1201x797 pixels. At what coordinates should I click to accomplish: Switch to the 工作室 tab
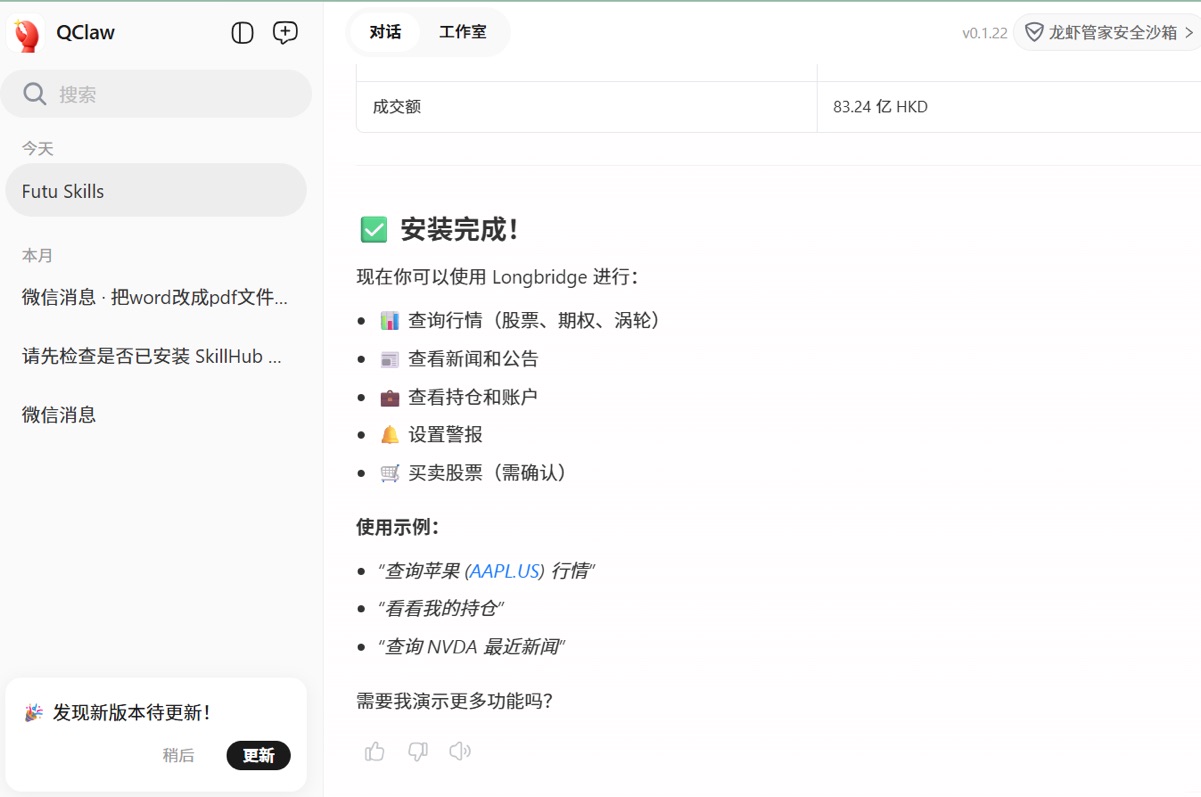coord(462,32)
